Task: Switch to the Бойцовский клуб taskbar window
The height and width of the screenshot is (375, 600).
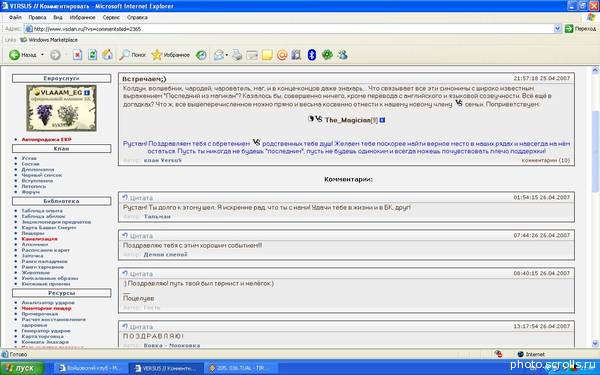Action: [91, 368]
